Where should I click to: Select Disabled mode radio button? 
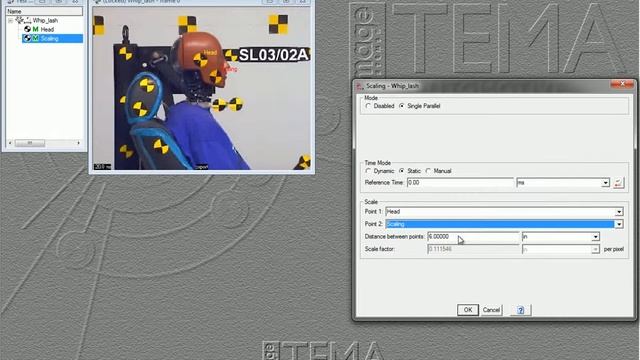(368, 106)
